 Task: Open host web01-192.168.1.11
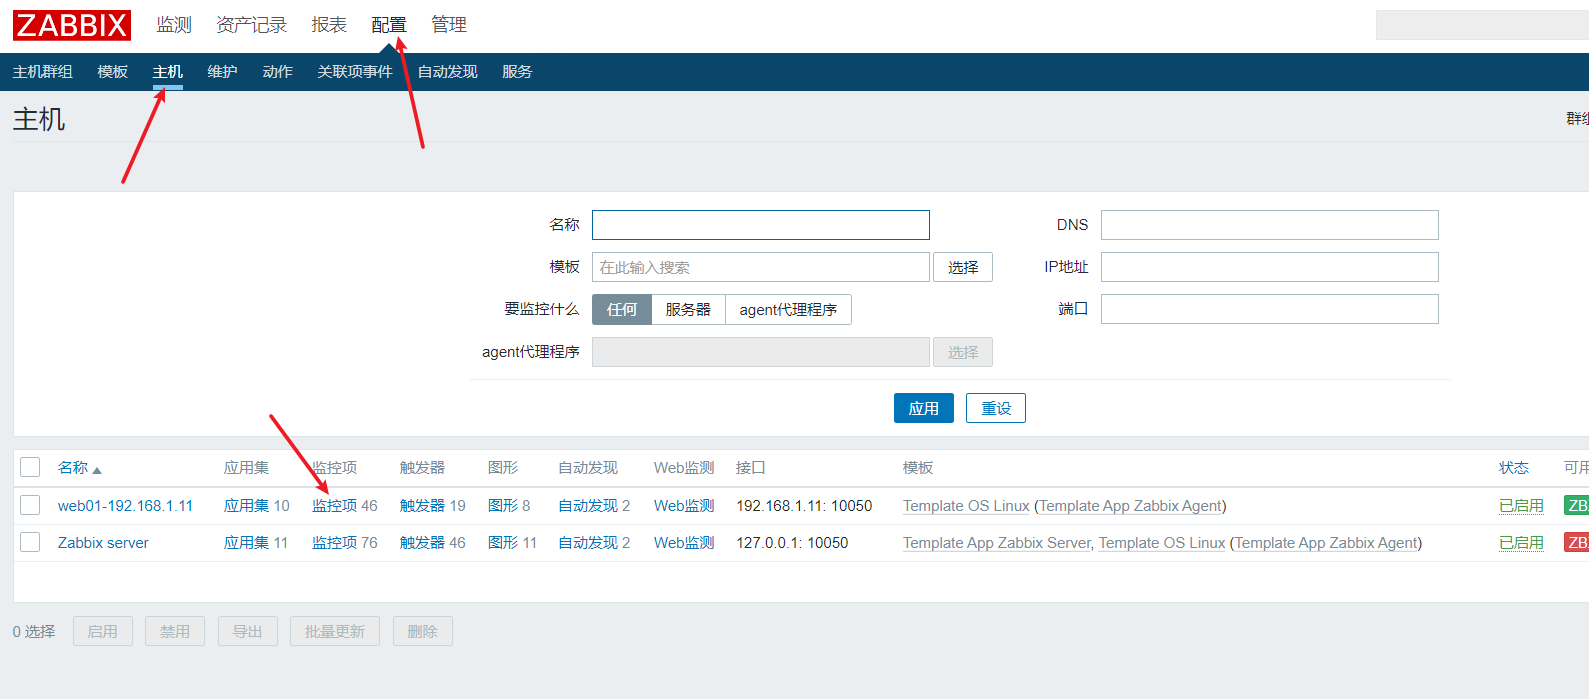coord(125,506)
